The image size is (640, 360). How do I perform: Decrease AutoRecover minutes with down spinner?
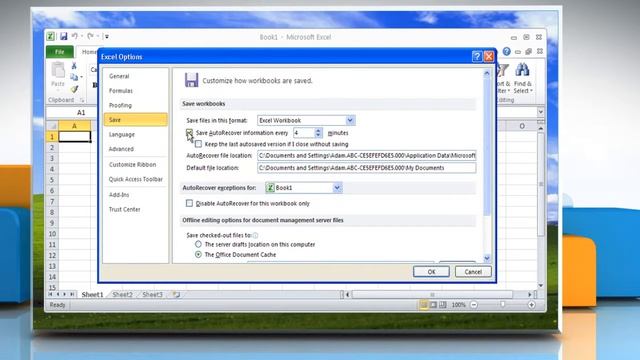click(x=318, y=135)
